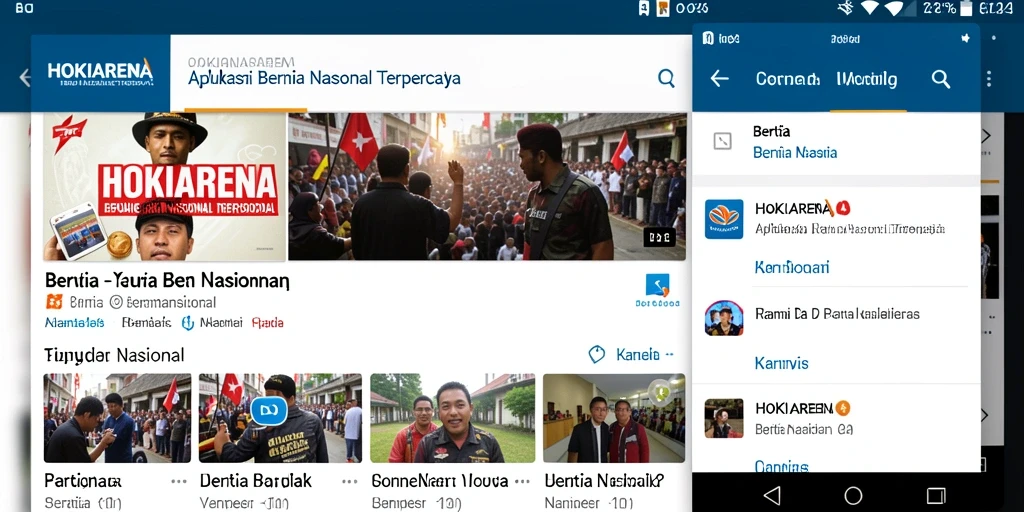This screenshot has width=1024, height=512.
Task: Tap the HOKIARENA logo in the header
Action: point(100,72)
